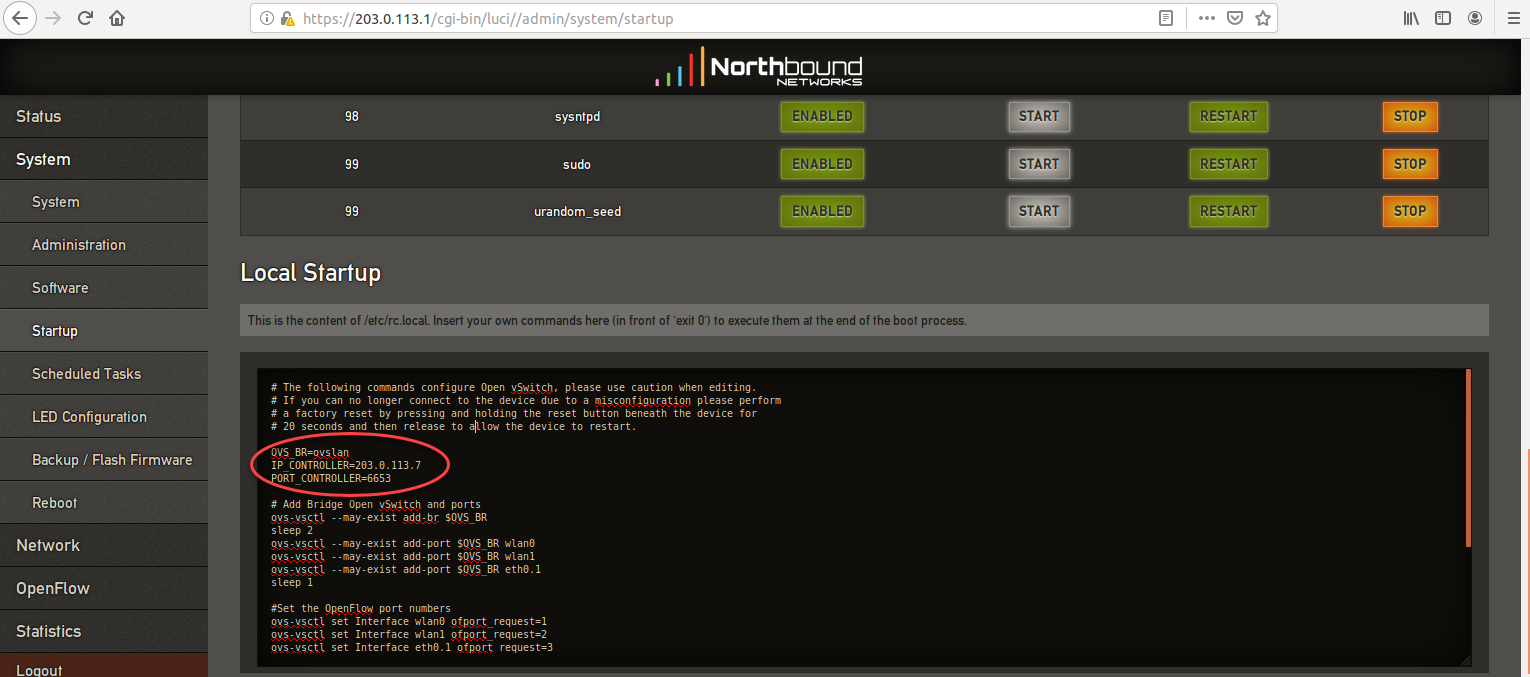Open the Administration page
The height and width of the screenshot is (677, 1530).
[x=104, y=245]
